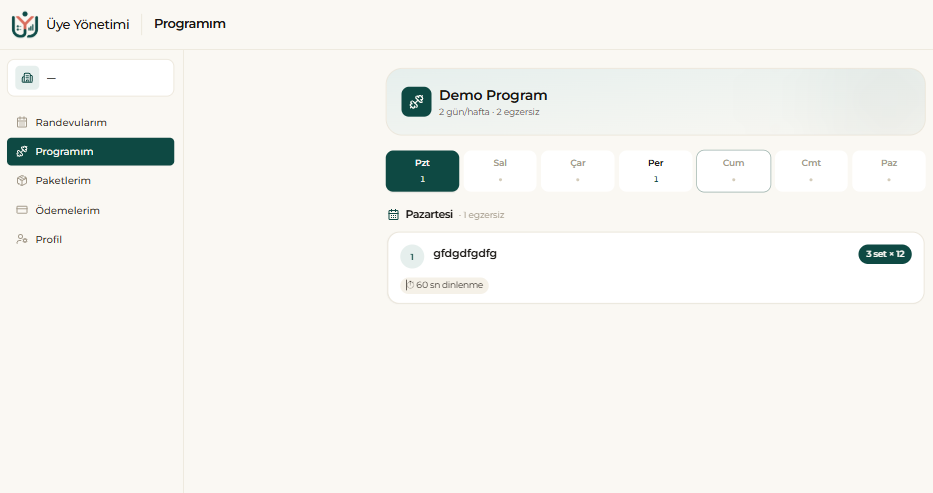The height and width of the screenshot is (493, 933).
Task: Click exercise name gfdgdfgdfg
Action: [x=465, y=253]
